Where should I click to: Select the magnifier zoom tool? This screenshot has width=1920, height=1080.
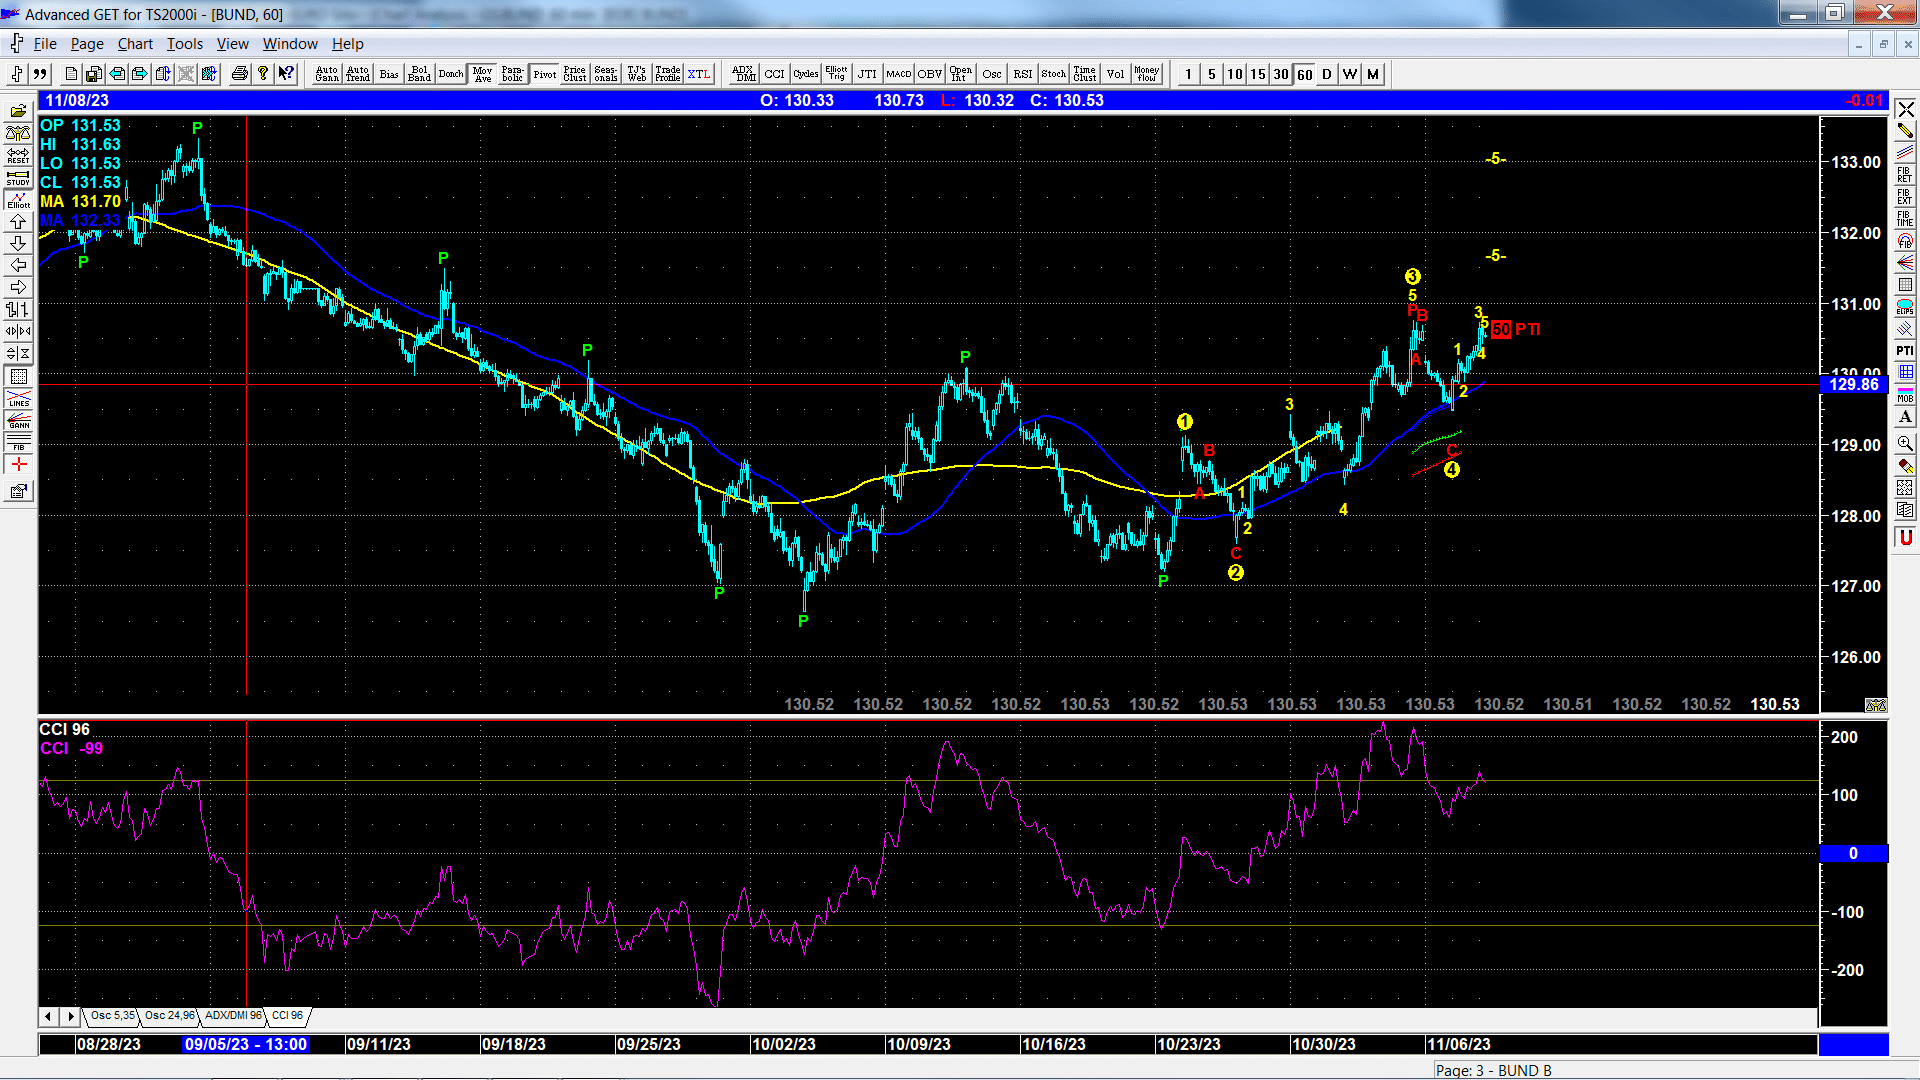click(x=1905, y=443)
